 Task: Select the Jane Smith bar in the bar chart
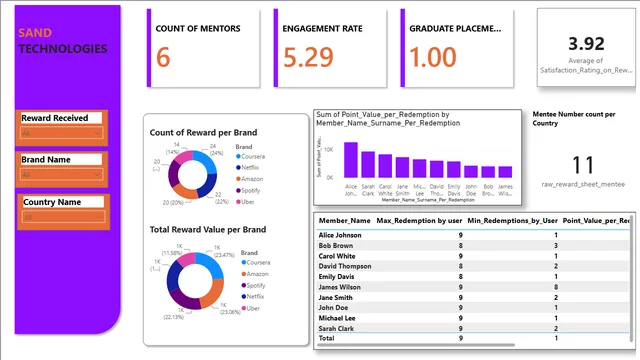pyautogui.click(x=402, y=167)
